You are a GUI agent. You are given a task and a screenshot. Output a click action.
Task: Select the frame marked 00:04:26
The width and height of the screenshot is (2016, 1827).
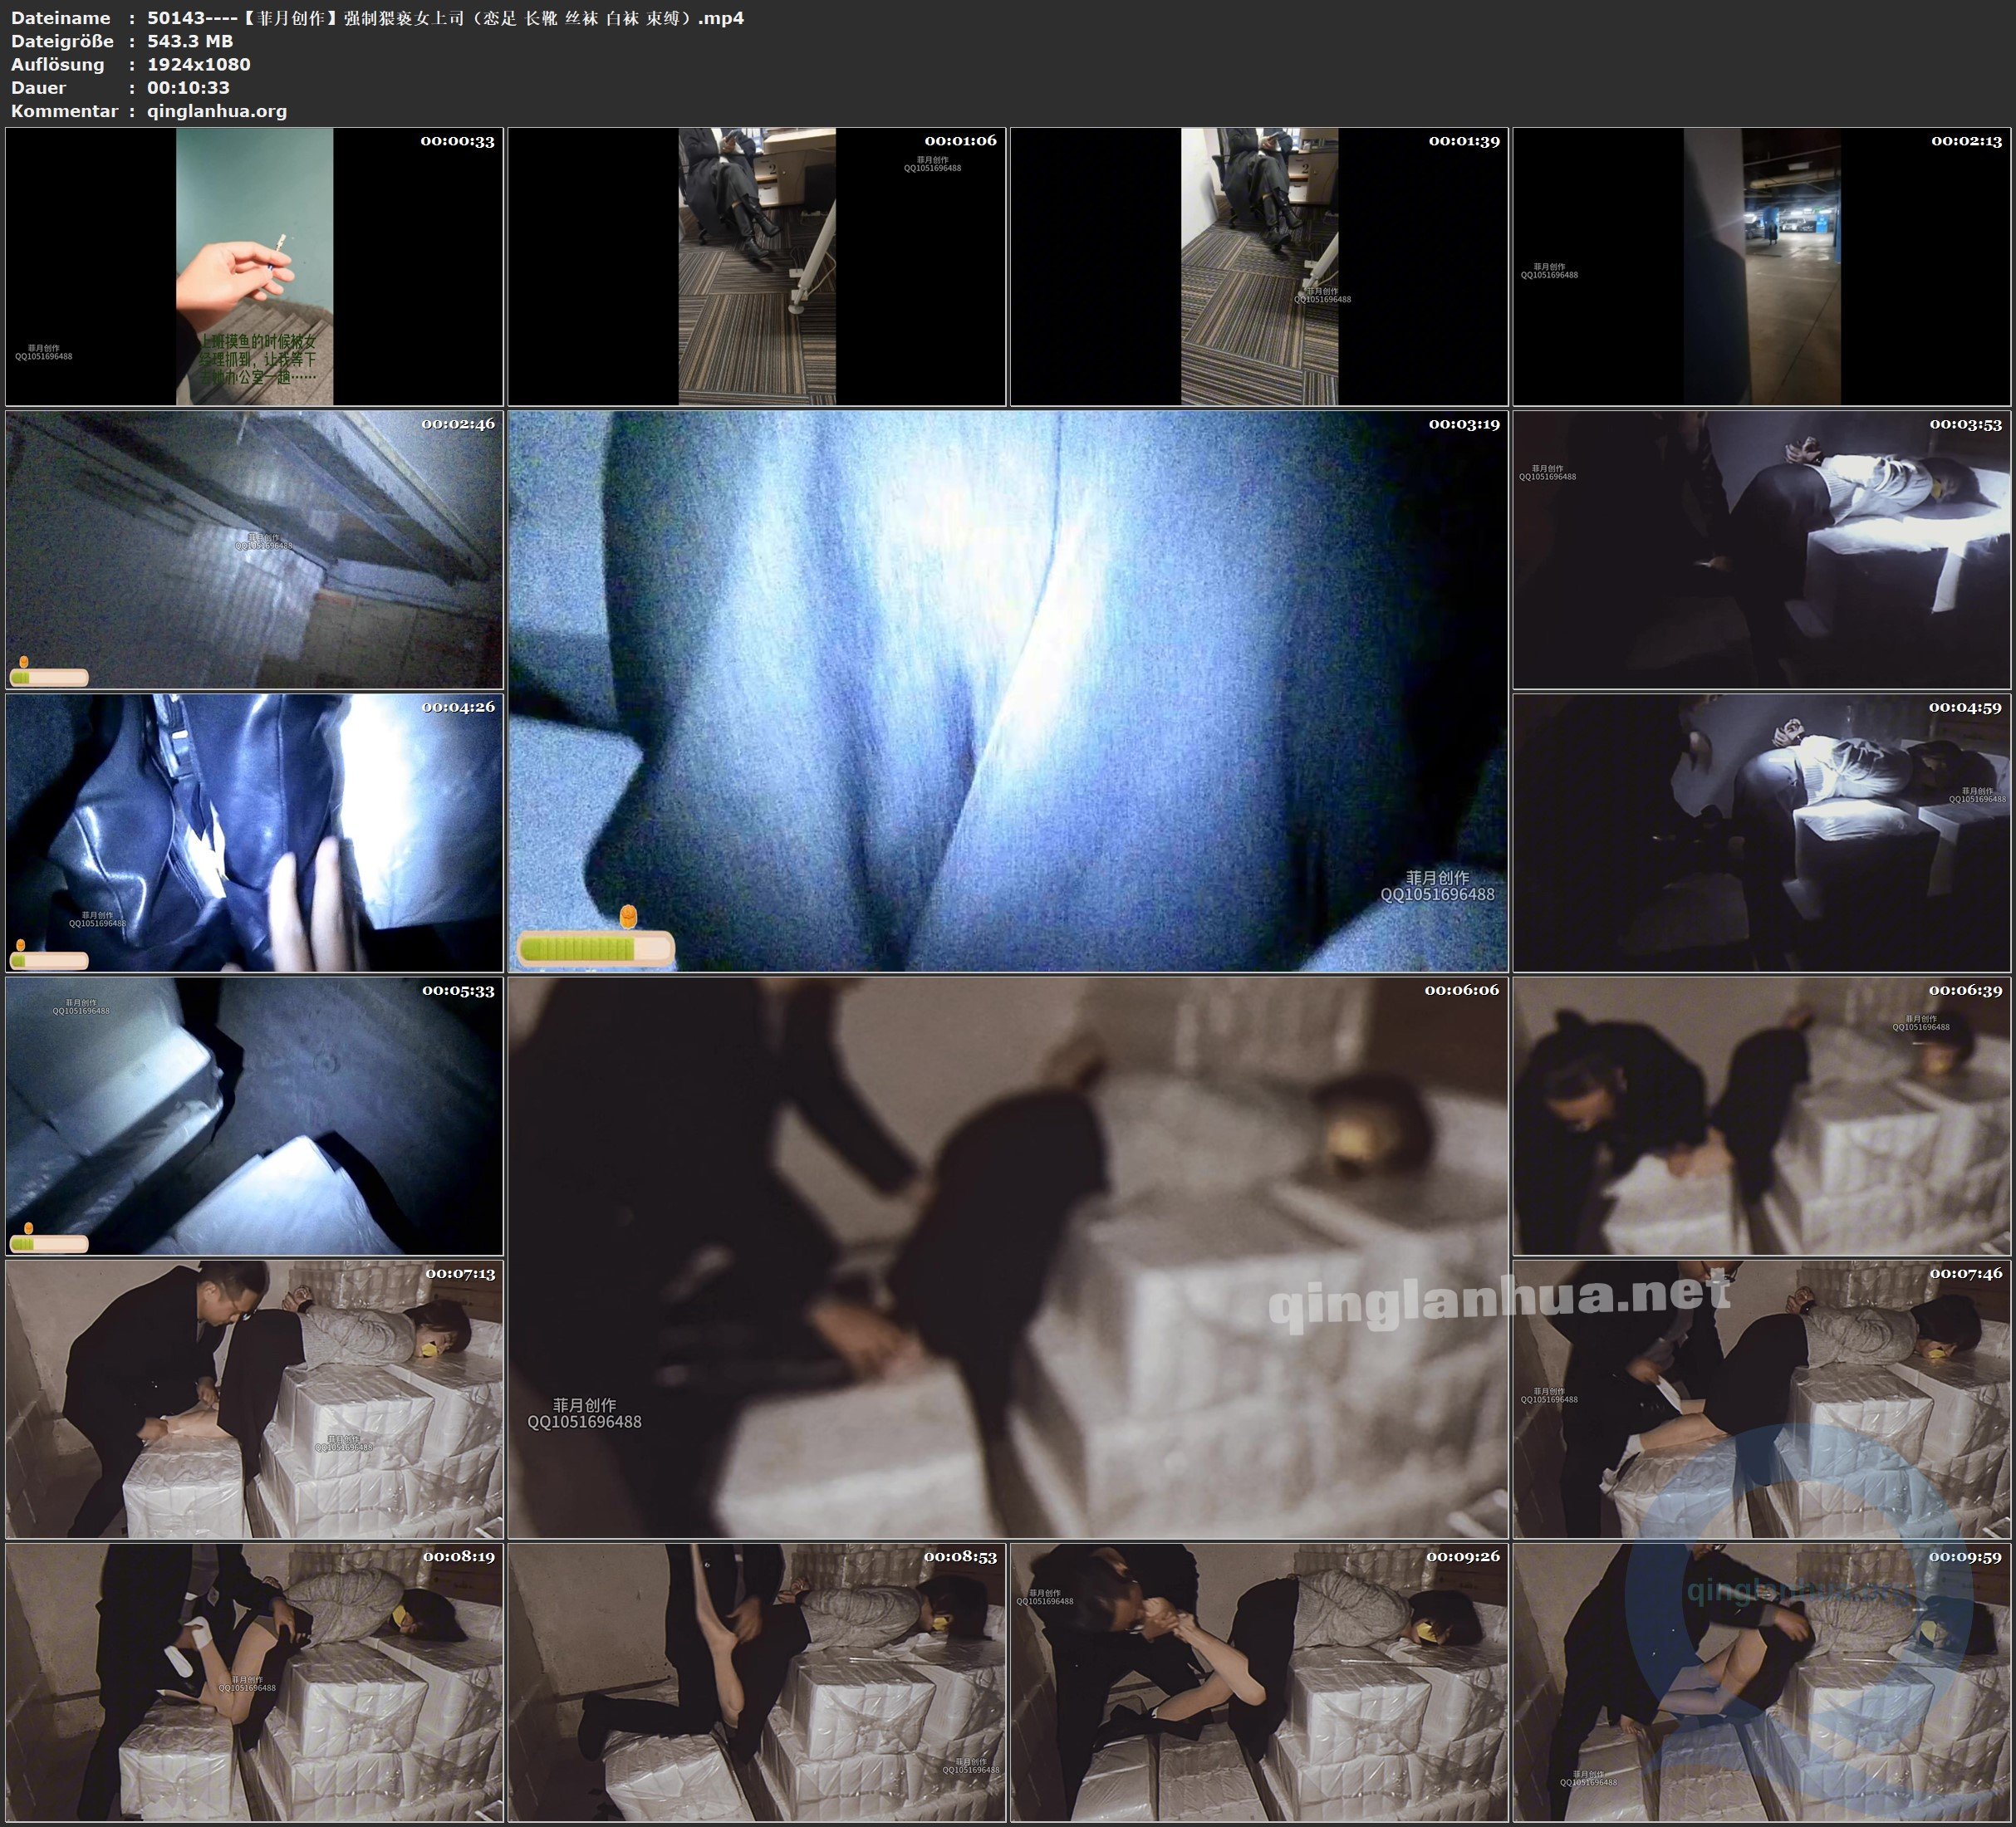click(x=254, y=832)
